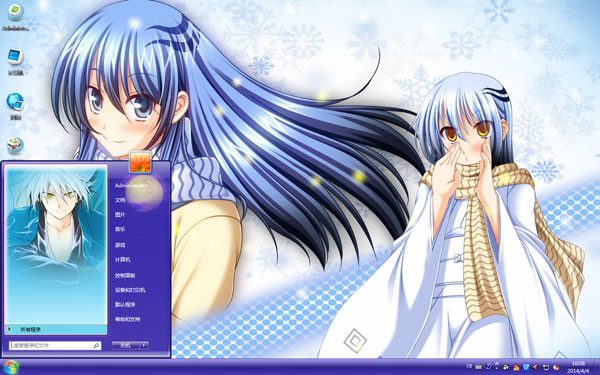The image size is (600, 375).
Task: Click the CH language indicator in tray
Action: click(x=469, y=366)
